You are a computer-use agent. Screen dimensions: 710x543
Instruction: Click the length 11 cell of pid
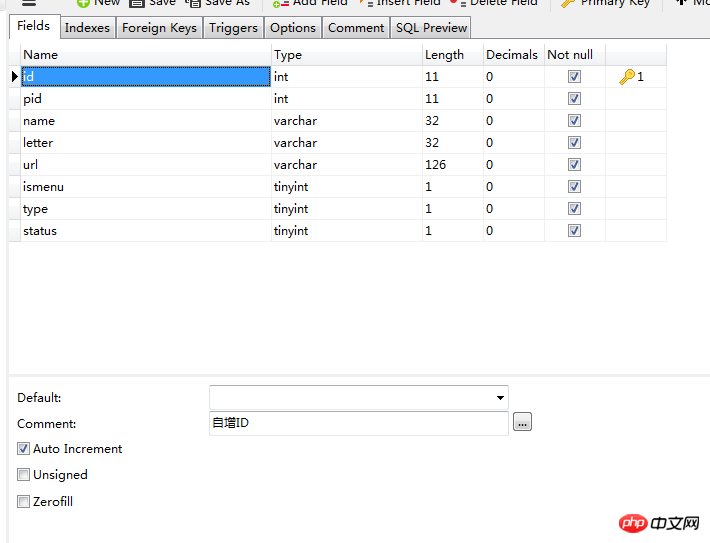coord(453,99)
